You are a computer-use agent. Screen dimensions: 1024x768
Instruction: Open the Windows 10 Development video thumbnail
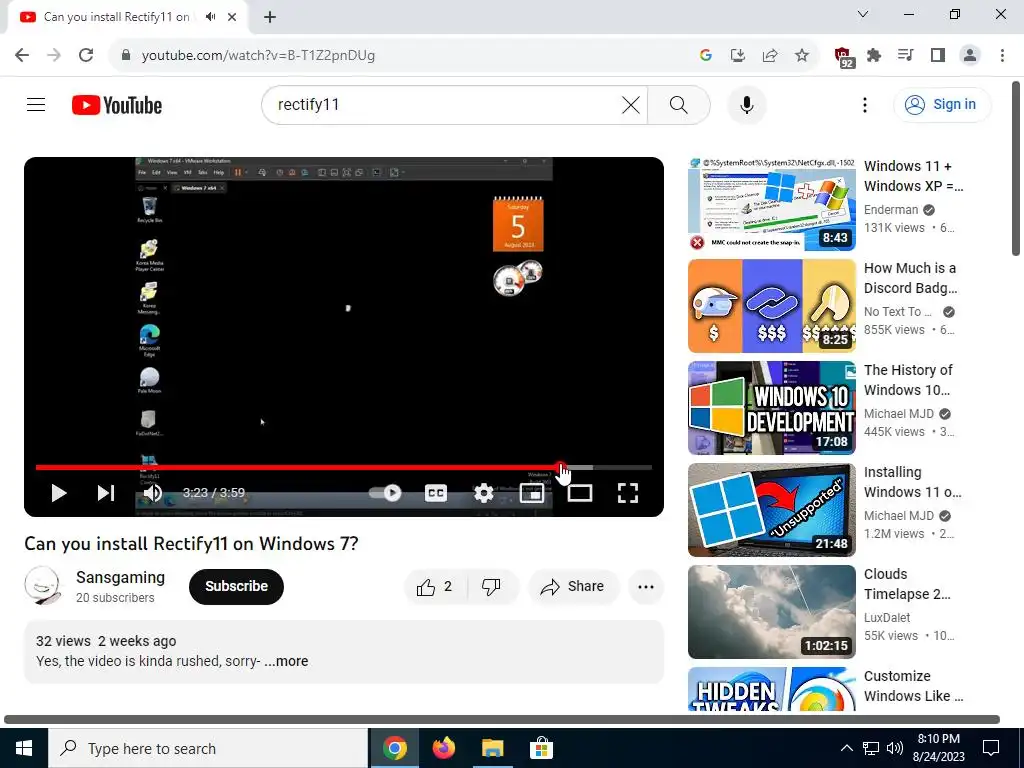772,408
